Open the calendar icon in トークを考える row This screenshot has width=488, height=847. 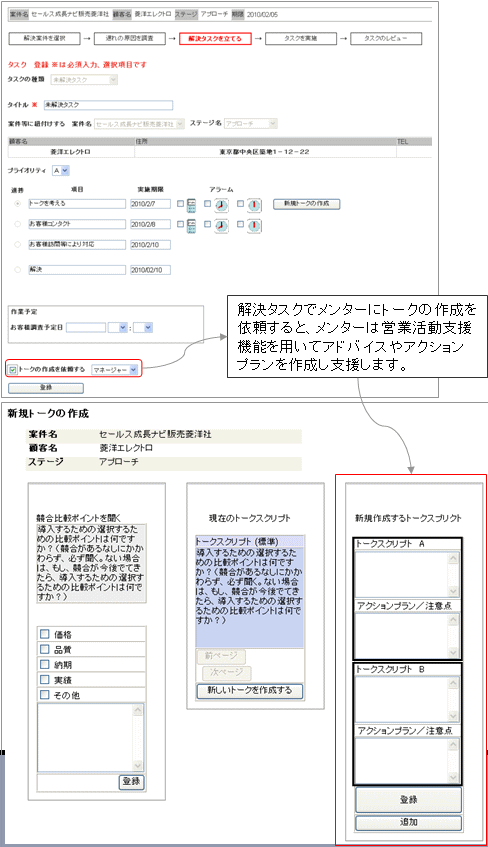[191, 205]
